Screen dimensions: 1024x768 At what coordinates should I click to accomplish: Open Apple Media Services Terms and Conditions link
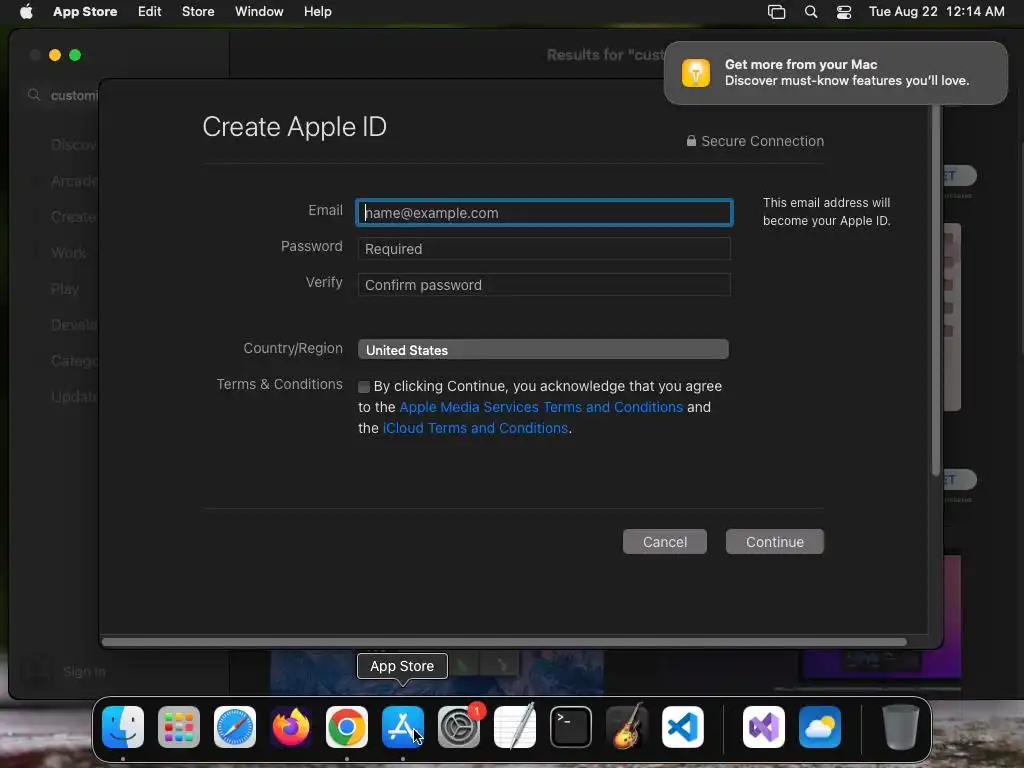541,407
